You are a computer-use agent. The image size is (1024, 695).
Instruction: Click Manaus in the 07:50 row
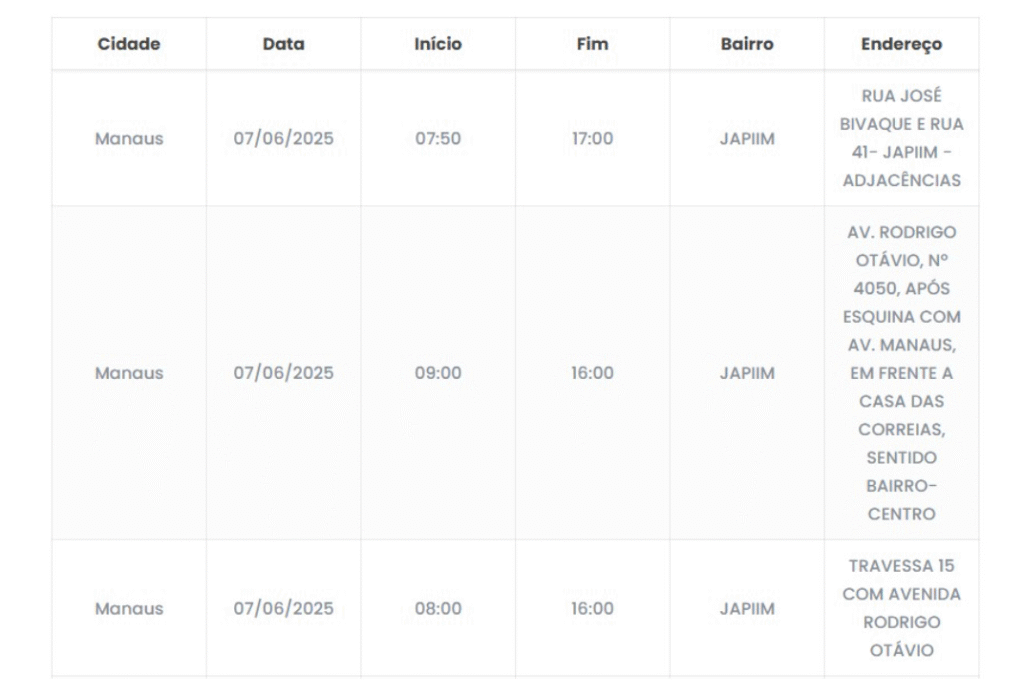pyautogui.click(x=129, y=139)
